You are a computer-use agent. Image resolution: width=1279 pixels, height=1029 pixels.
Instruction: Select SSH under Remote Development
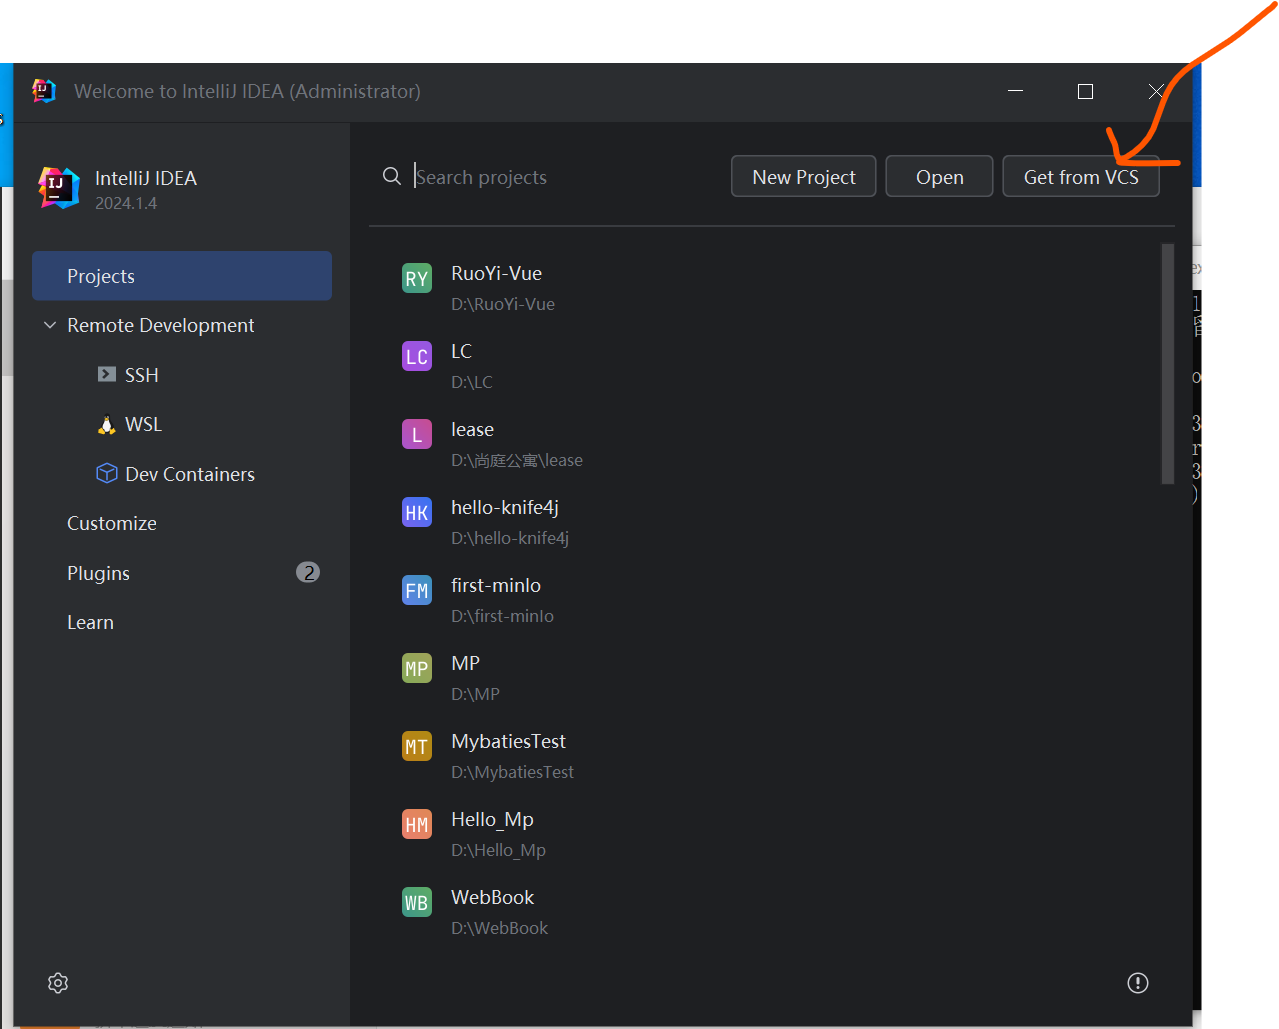coord(142,375)
